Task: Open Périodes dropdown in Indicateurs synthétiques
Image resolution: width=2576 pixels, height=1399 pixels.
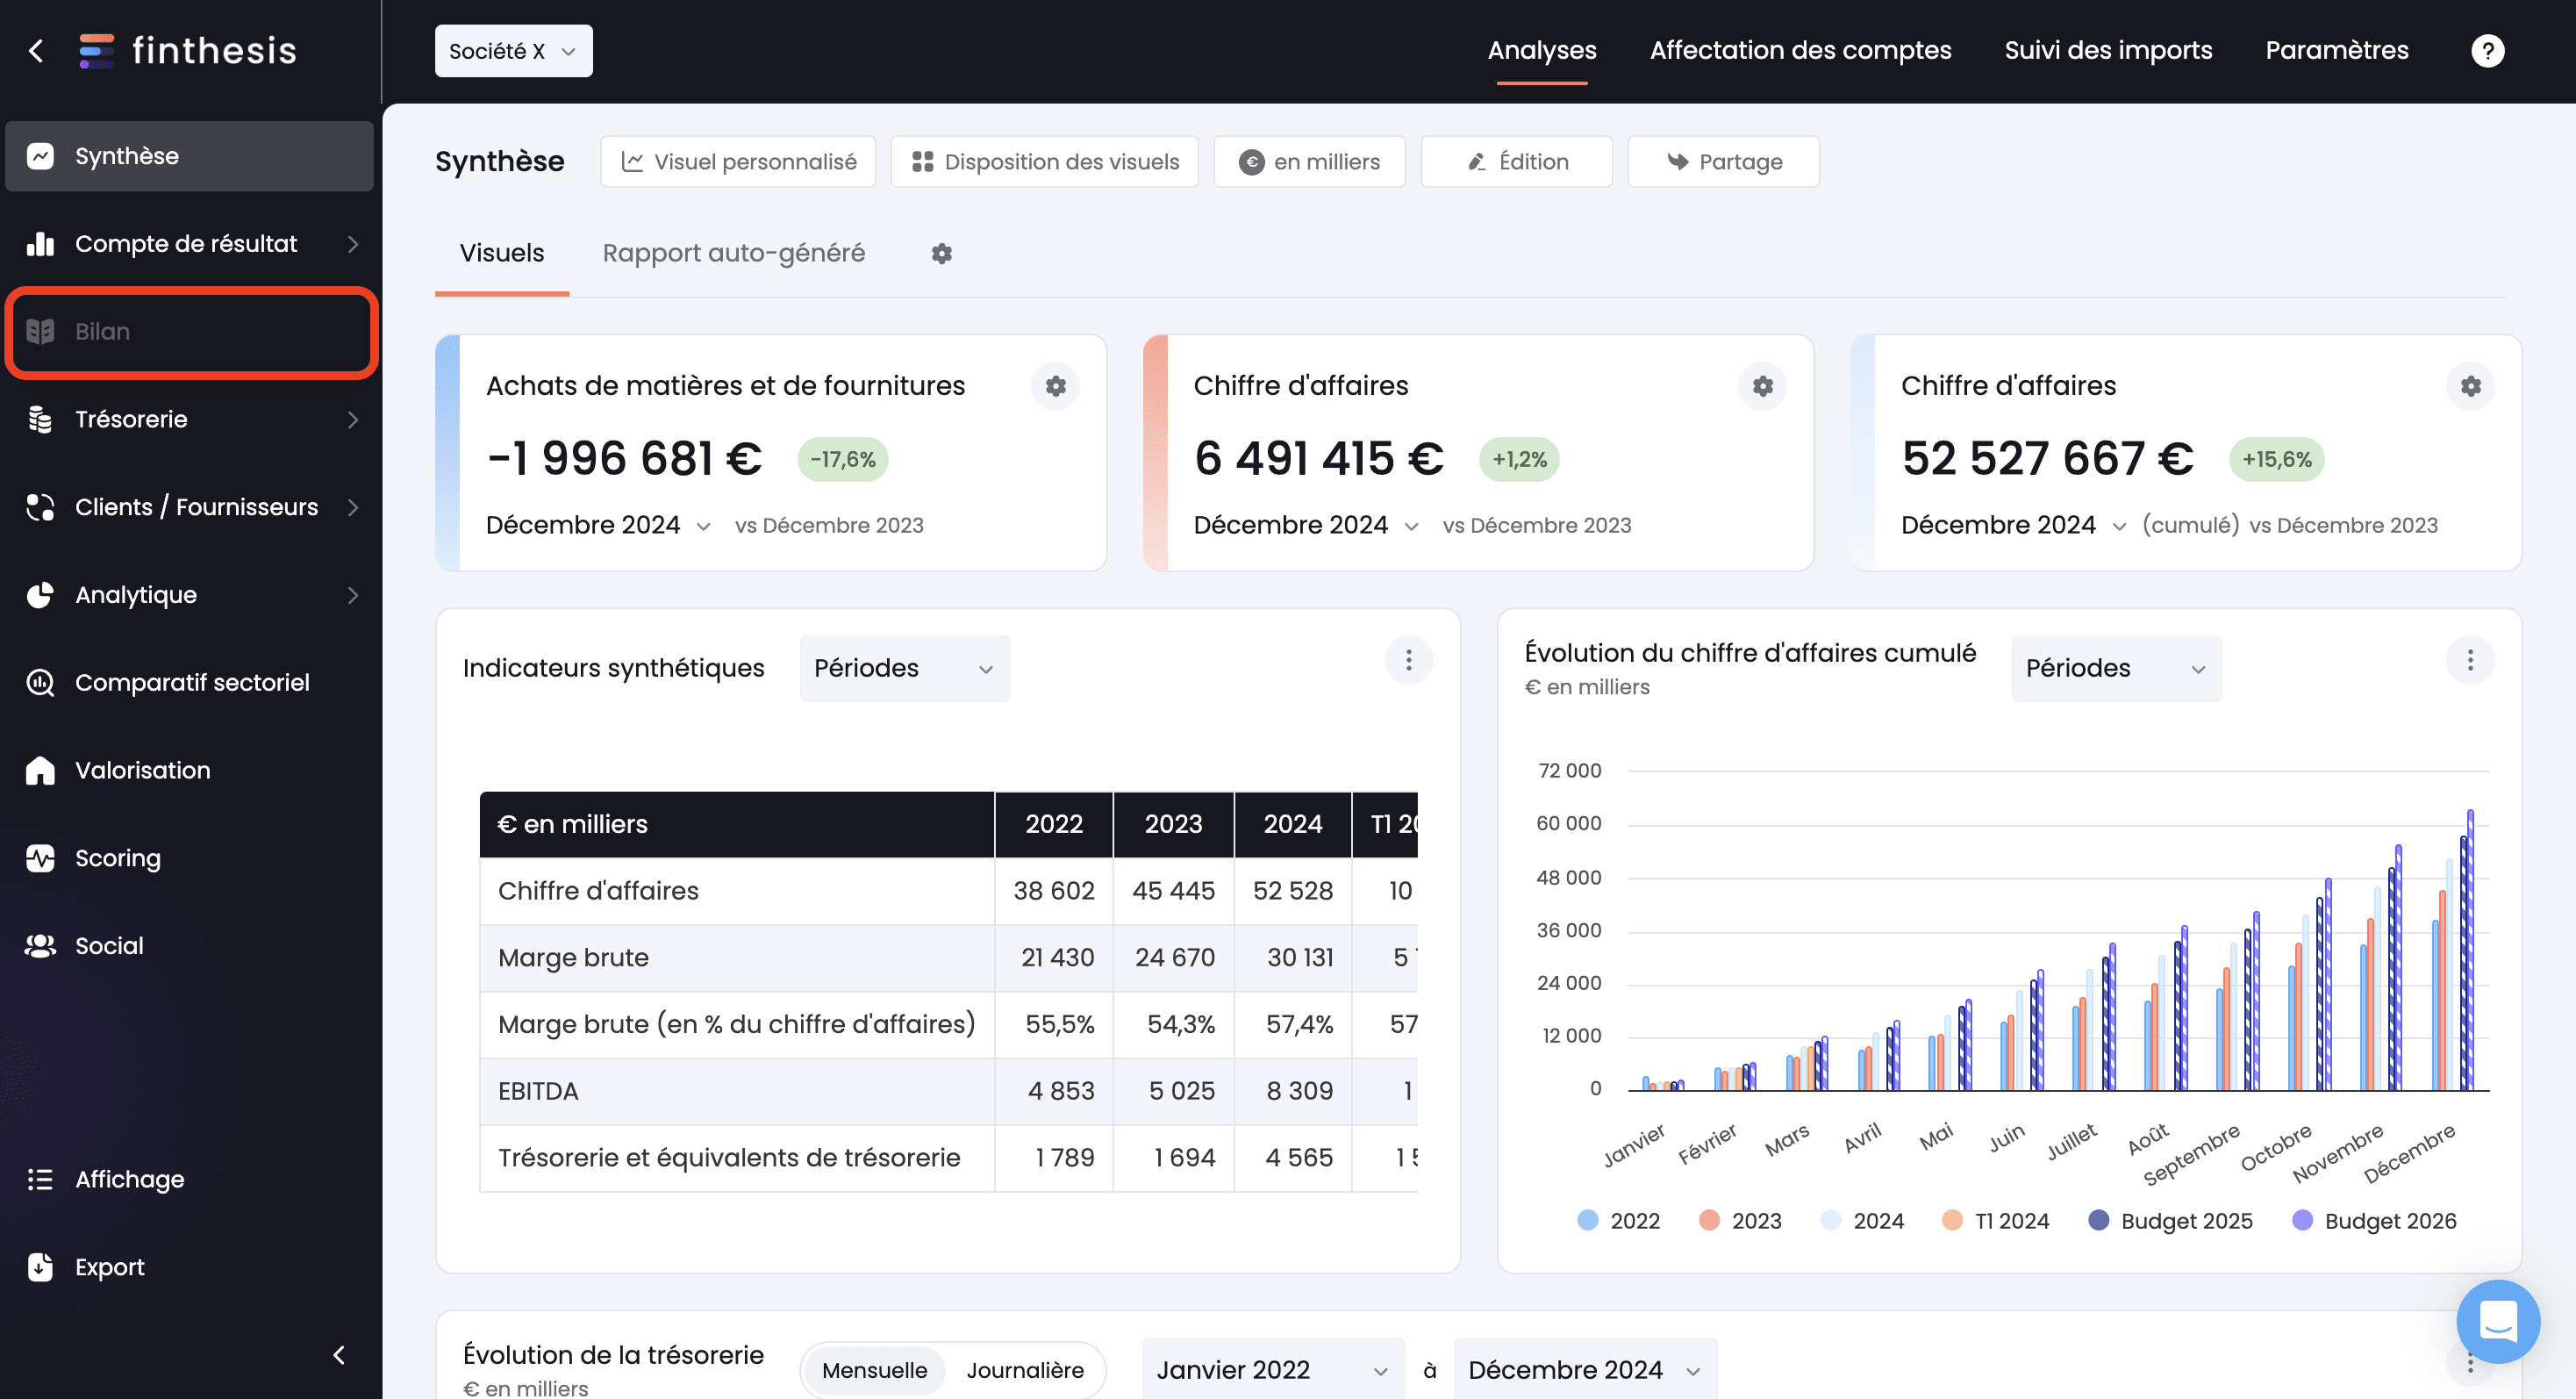Action: 904,668
